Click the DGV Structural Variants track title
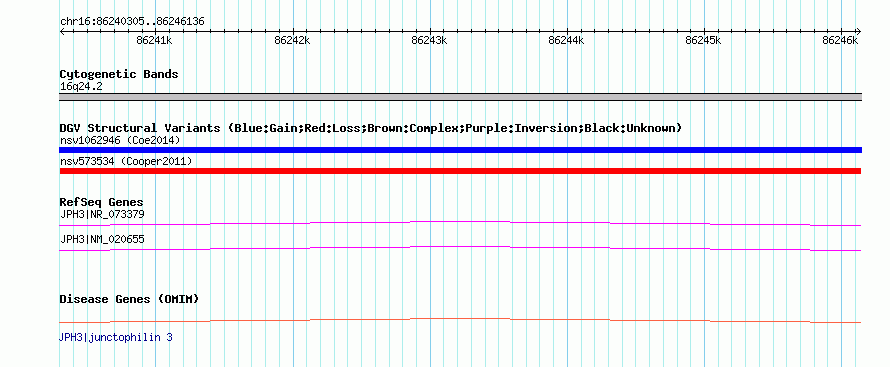Viewport: 890px width, 367px height. coord(371,128)
